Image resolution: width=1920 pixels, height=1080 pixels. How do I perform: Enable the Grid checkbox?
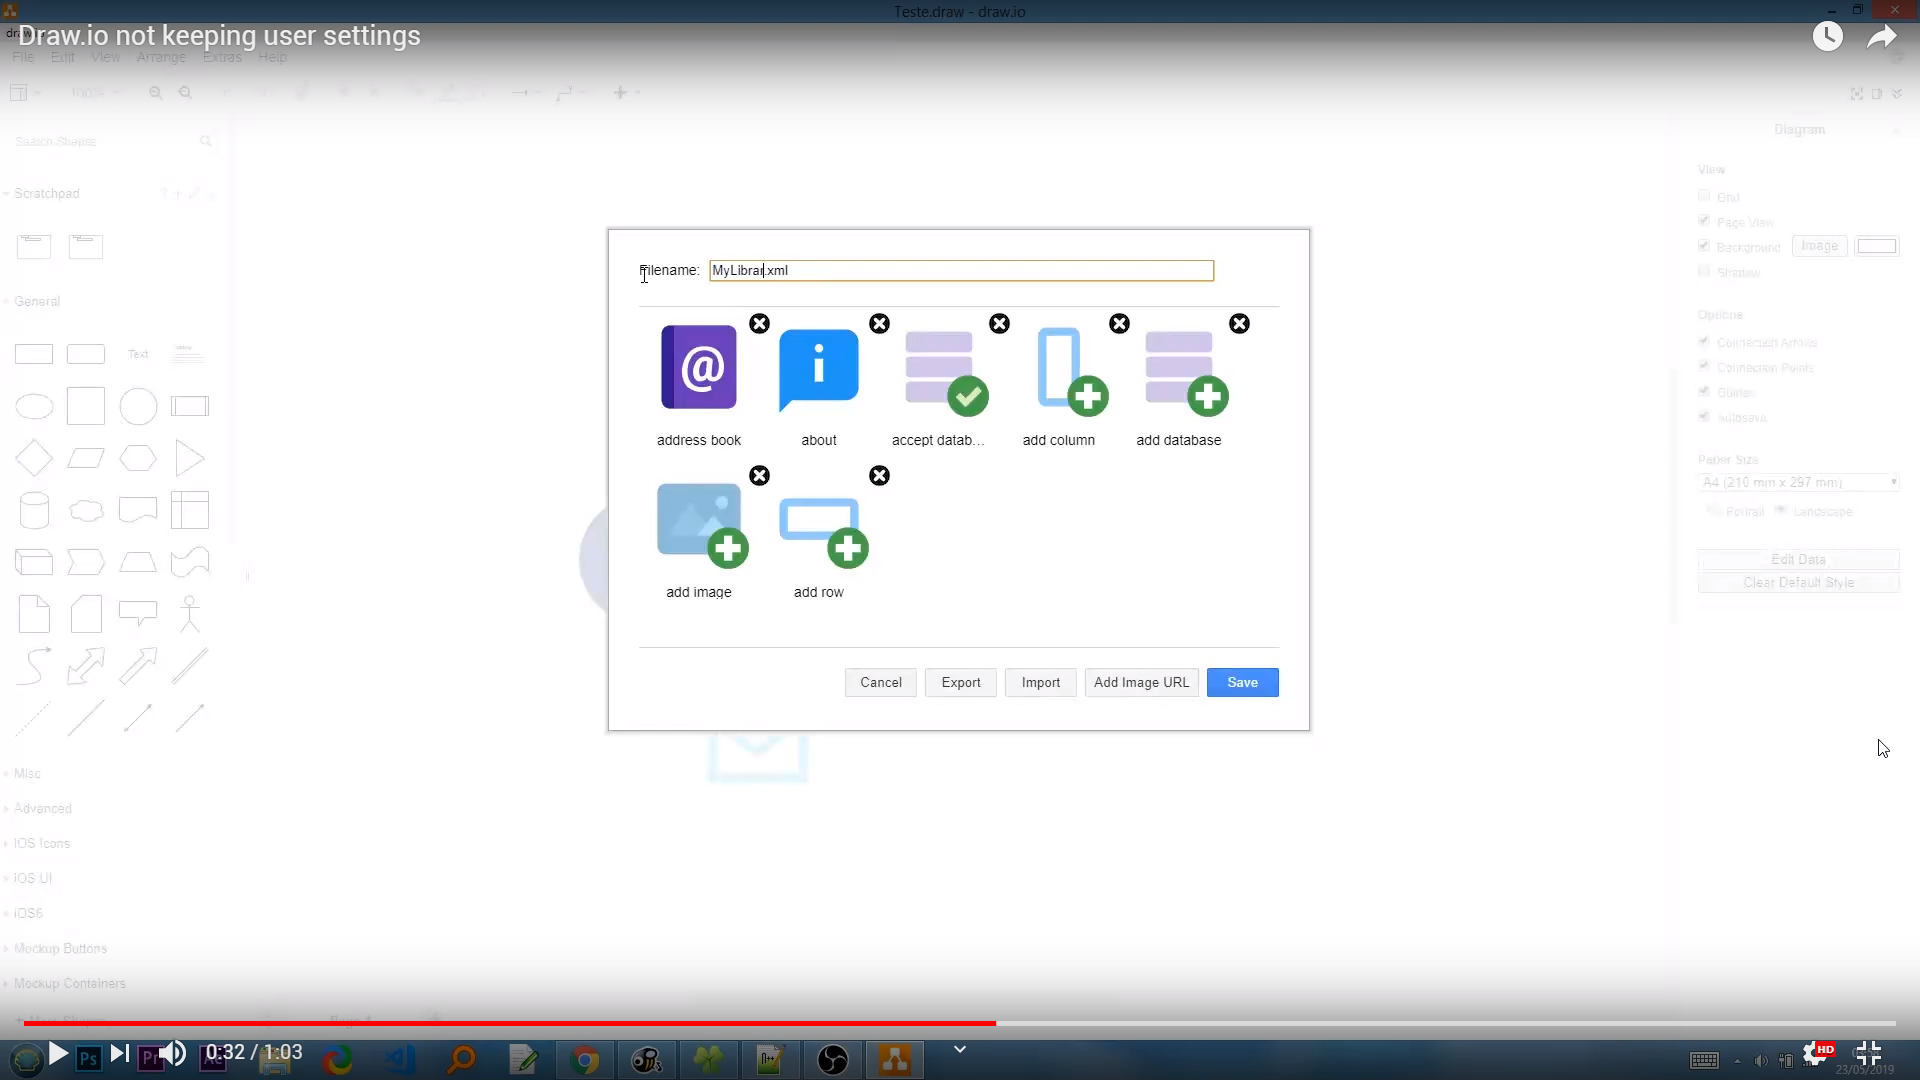tap(1704, 195)
